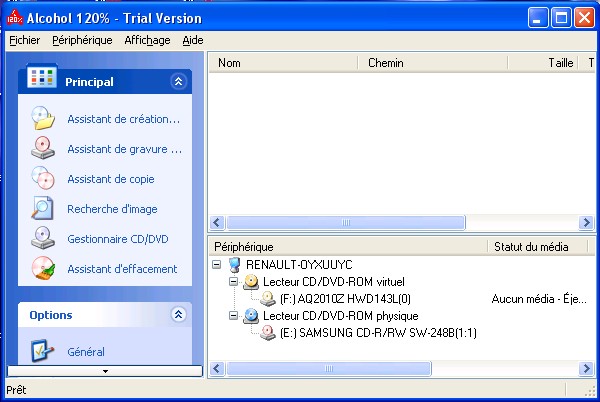Open the Affichage menu
600x402 pixels.
coord(147,40)
